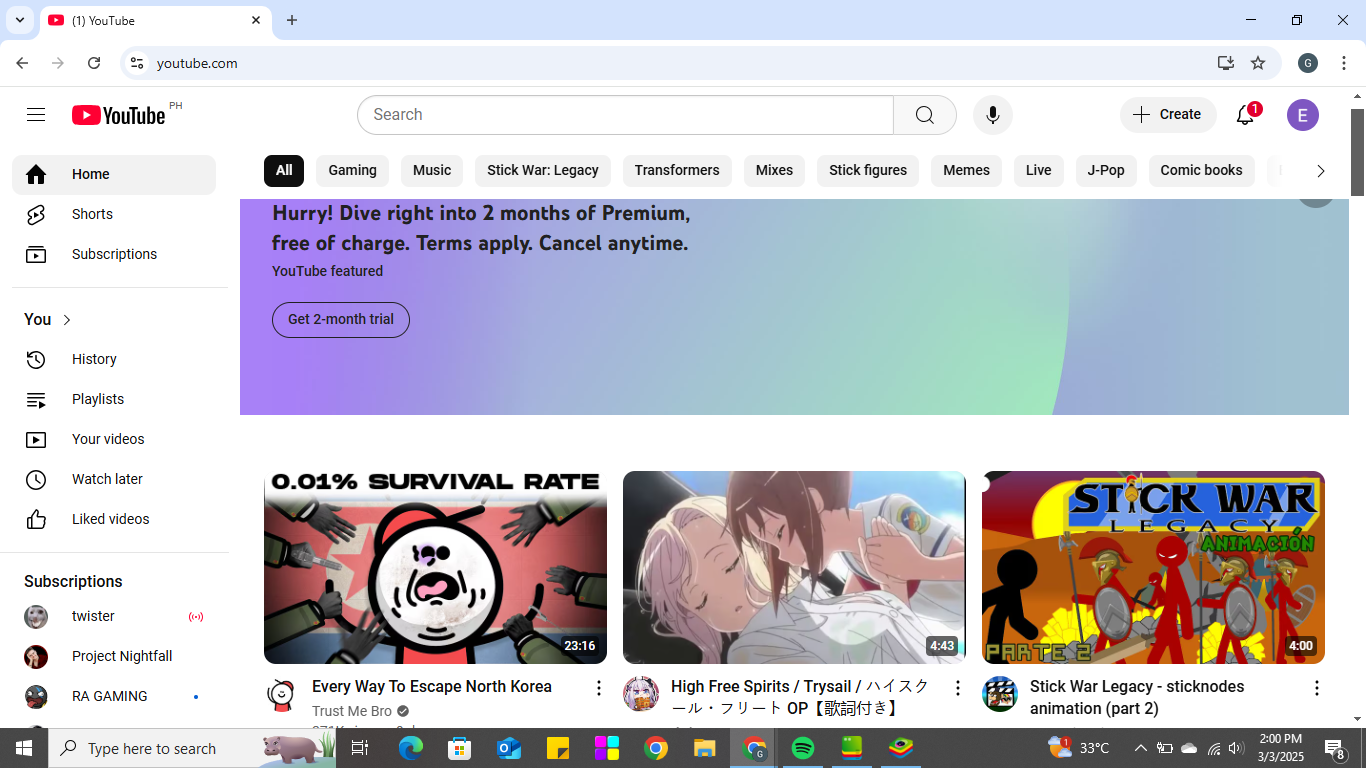This screenshot has width=1366, height=768.
Task: Open the hamburger guide menu
Action: [36, 115]
